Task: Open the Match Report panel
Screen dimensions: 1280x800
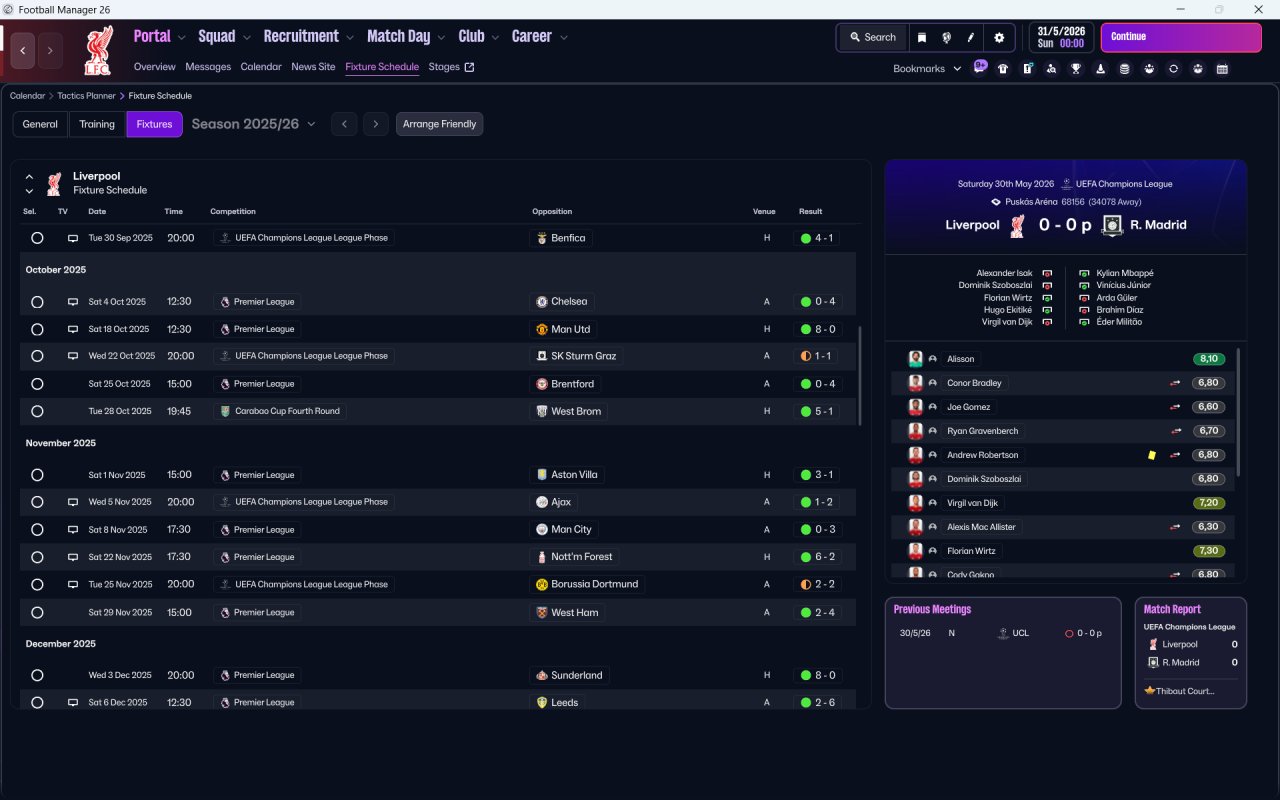Action: (1191, 653)
